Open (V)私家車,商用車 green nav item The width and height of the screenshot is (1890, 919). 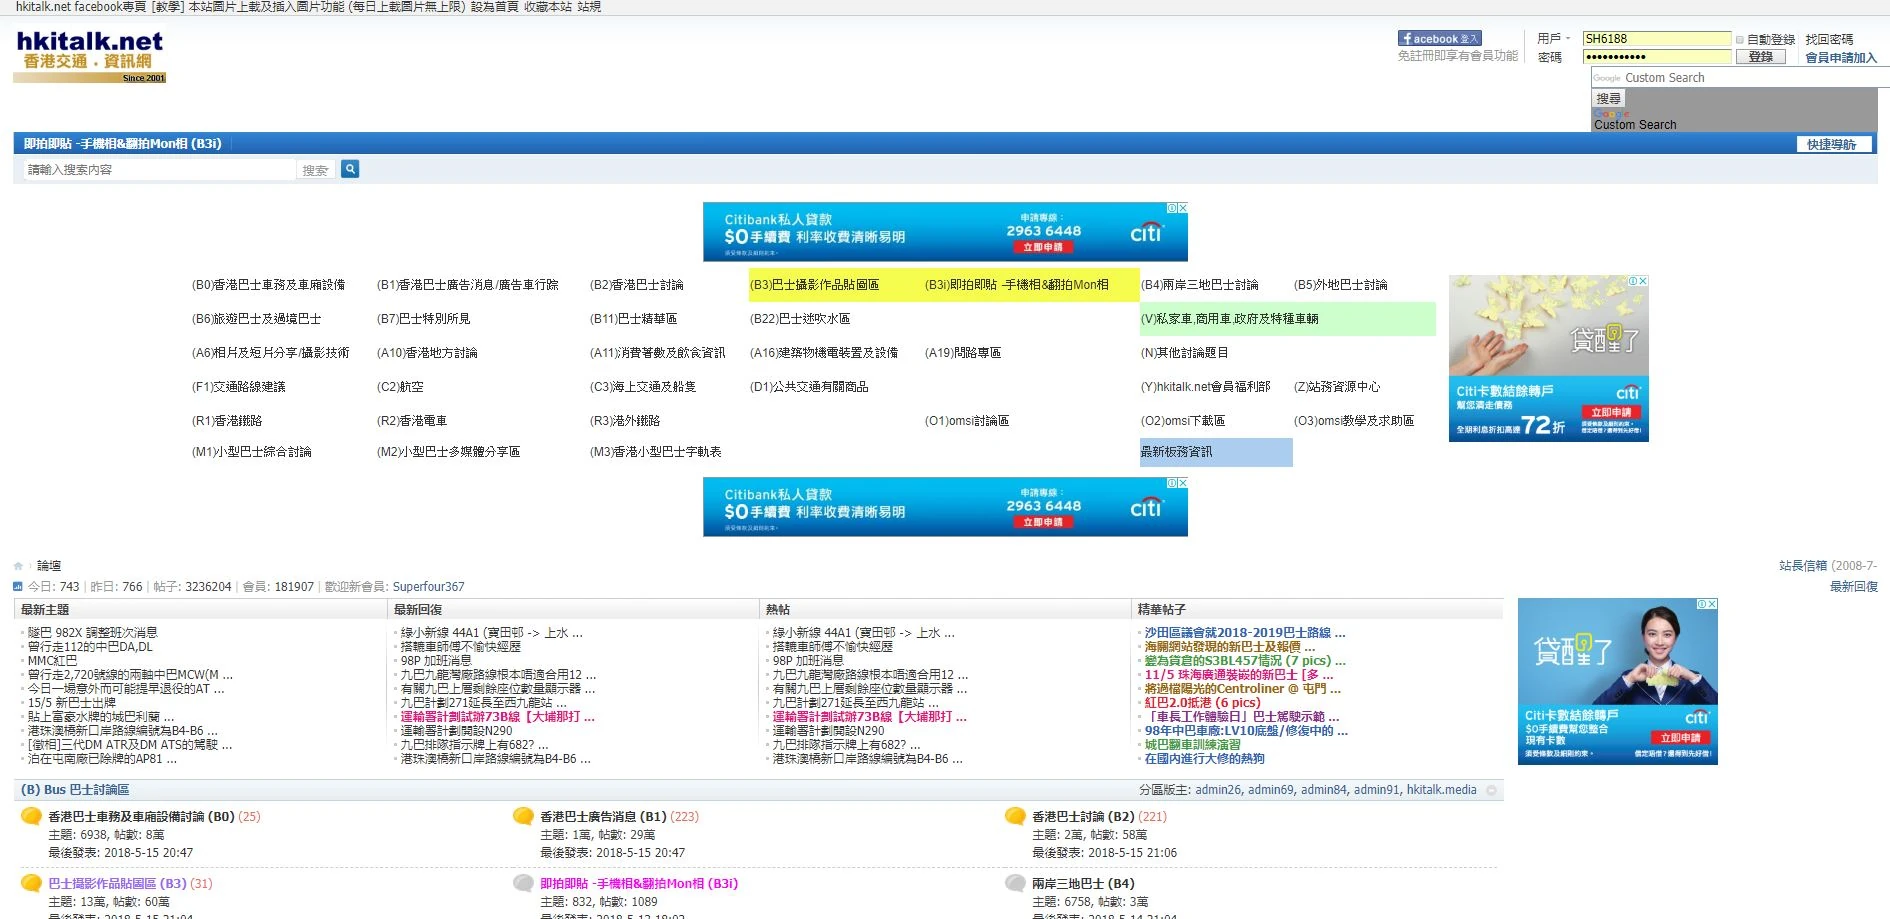pos(1229,319)
